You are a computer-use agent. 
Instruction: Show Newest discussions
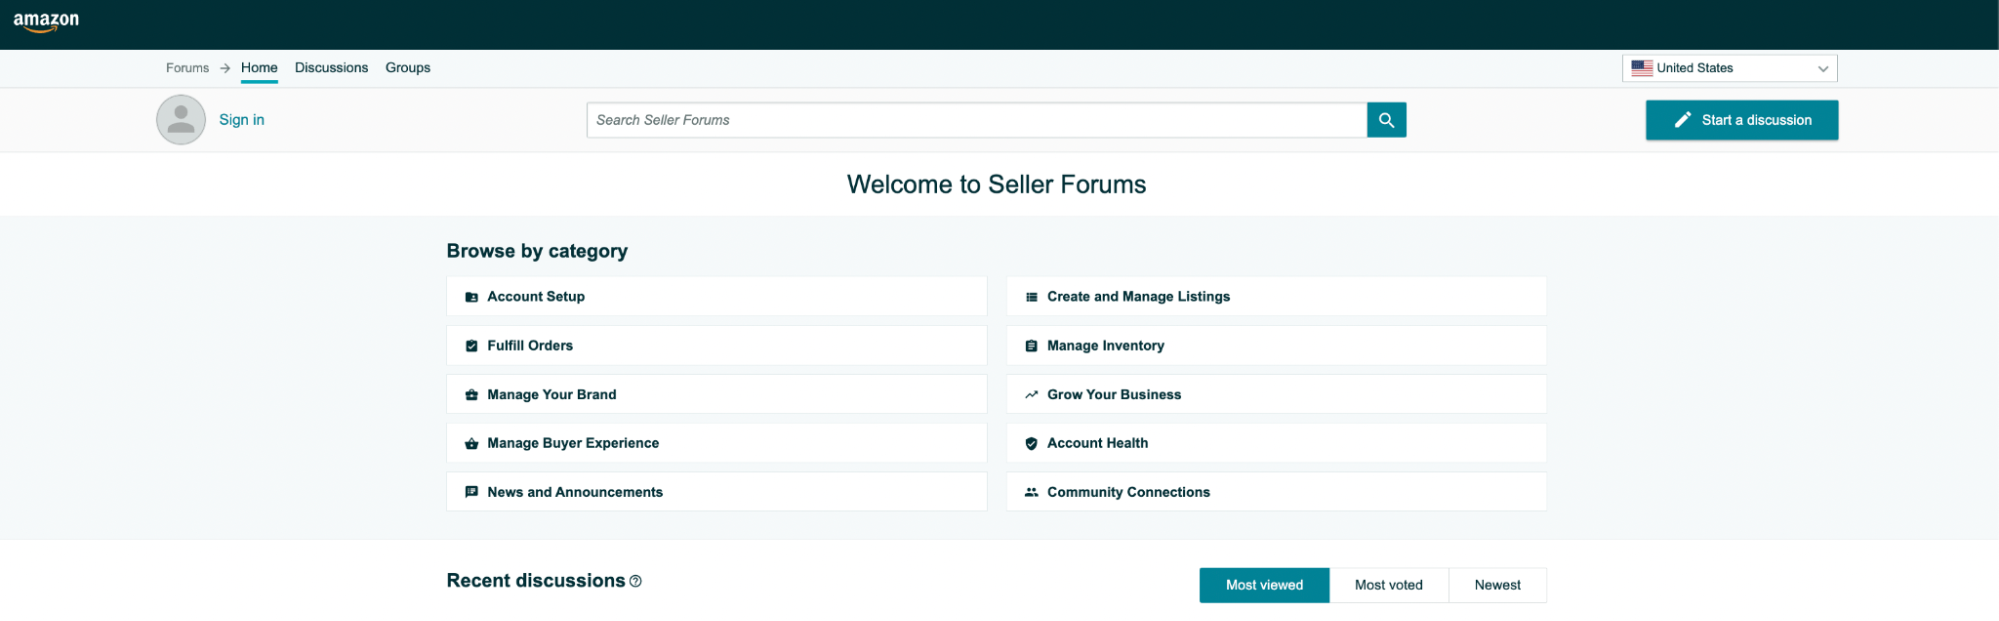pyautogui.click(x=1497, y=585)
